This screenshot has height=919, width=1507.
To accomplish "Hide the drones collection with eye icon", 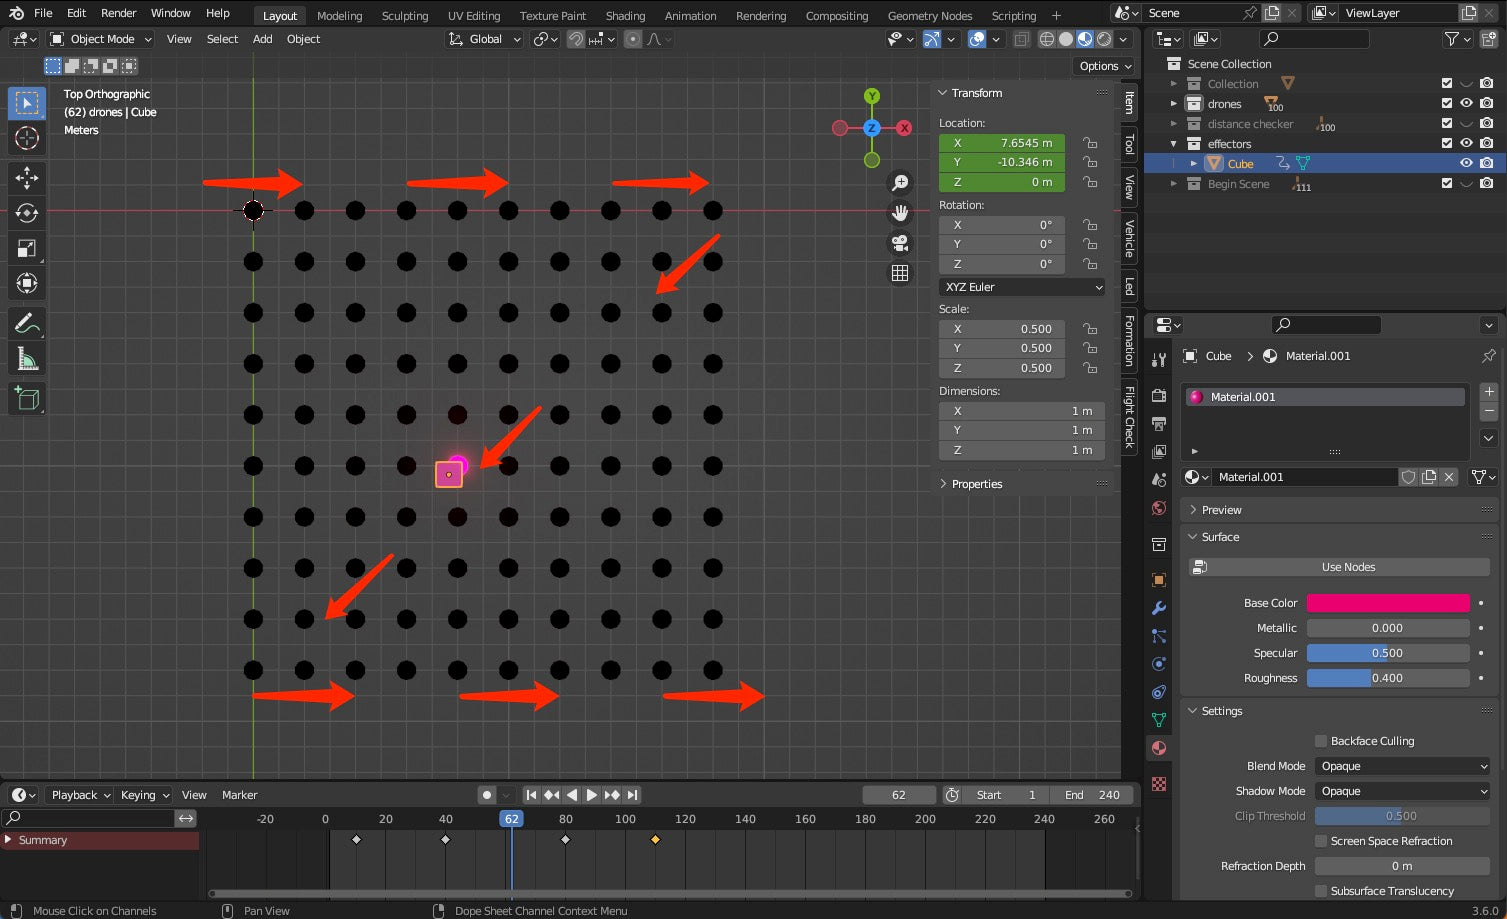I will [x=1466, y=103].
